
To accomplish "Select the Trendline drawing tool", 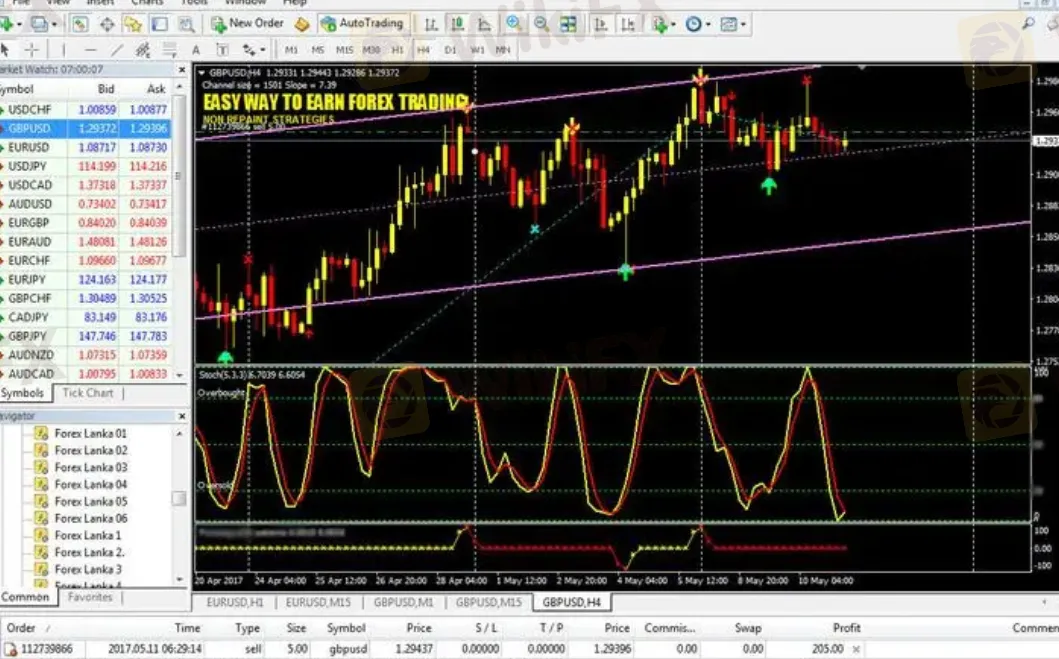I will pos(117,50).
